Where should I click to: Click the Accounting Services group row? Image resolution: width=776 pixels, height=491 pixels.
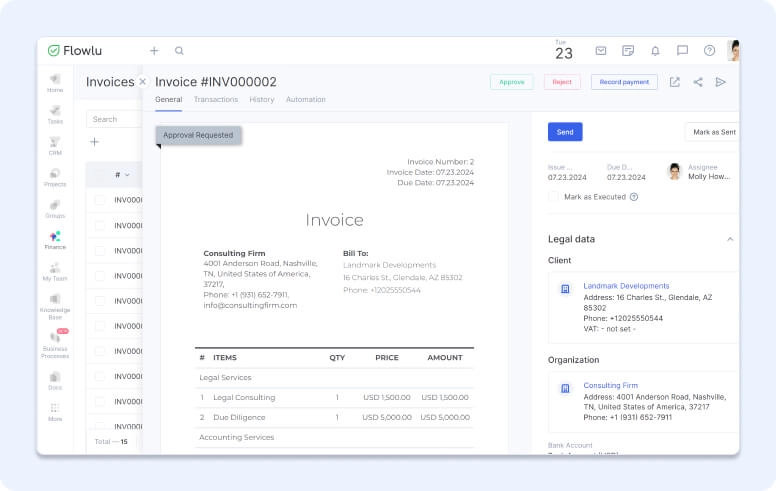(x=334, y=438)
